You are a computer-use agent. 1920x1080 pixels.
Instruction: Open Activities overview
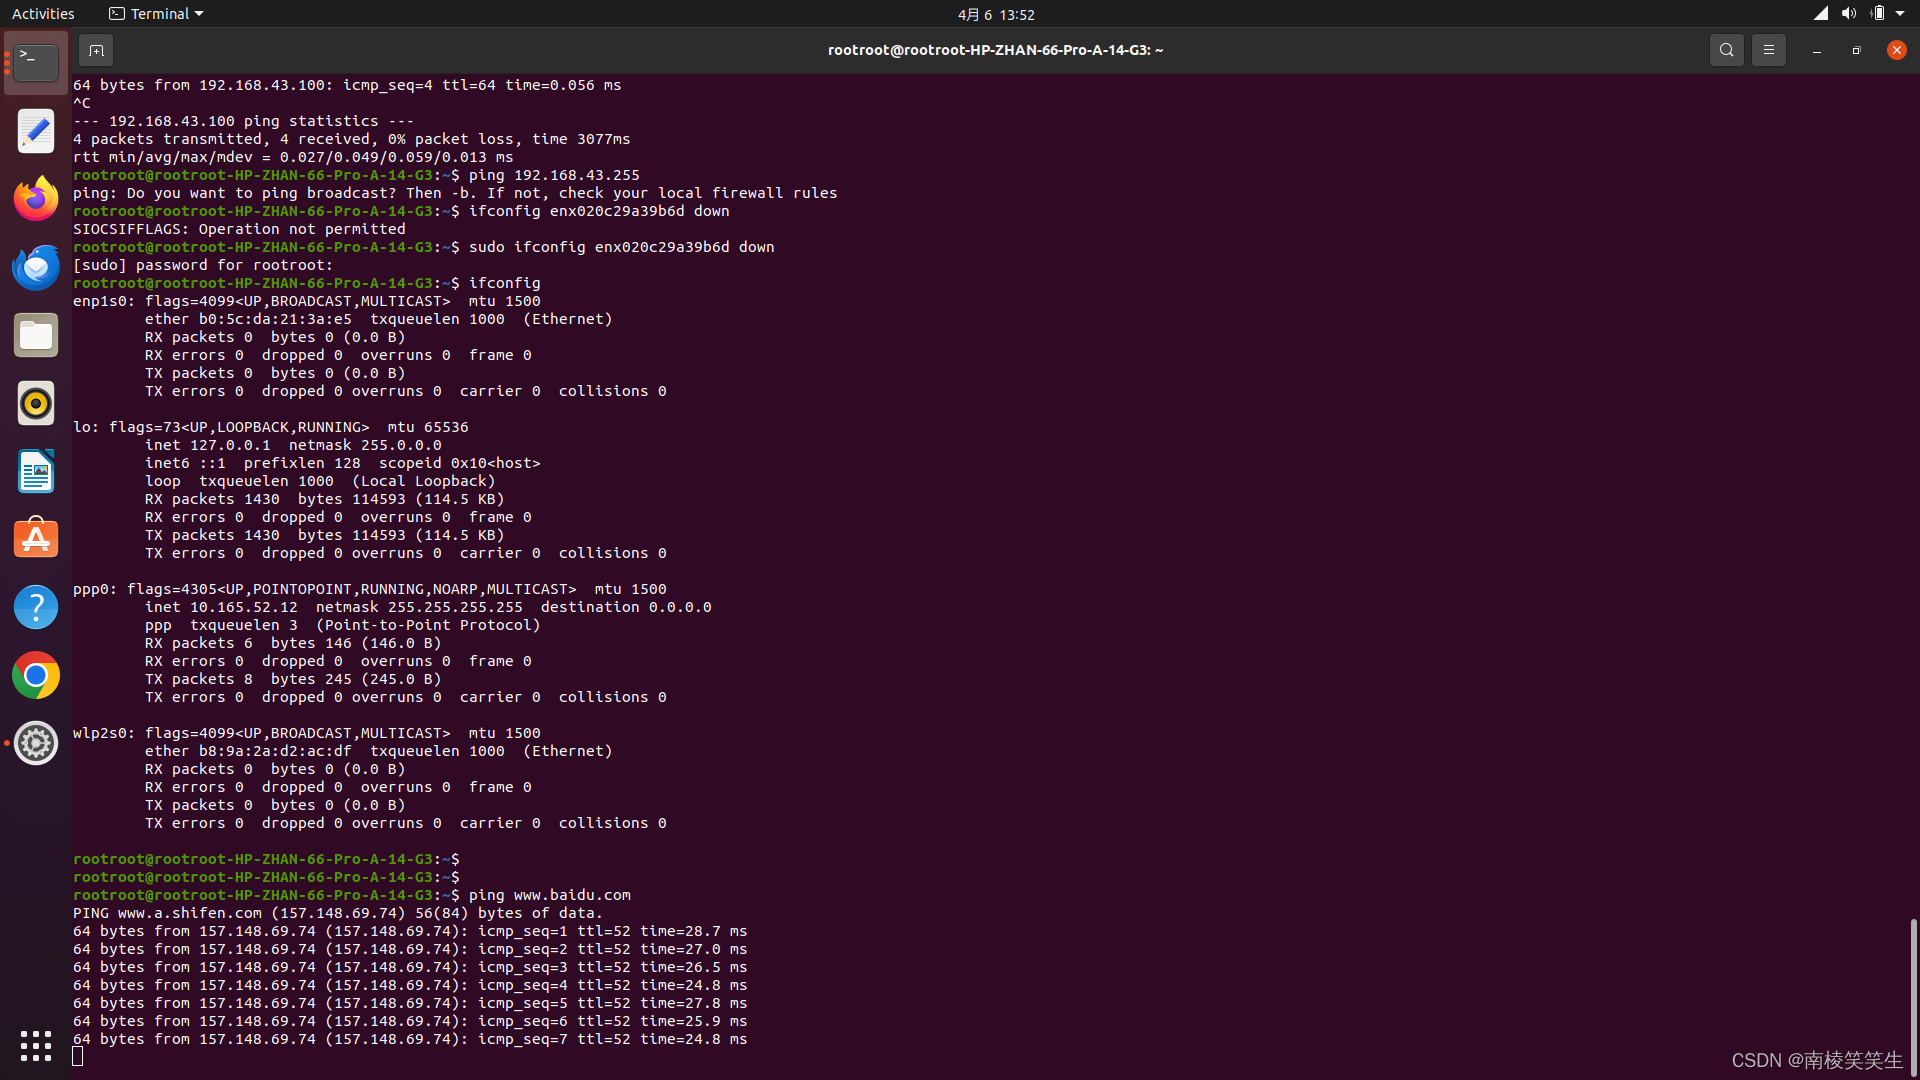tap(43, 14)
